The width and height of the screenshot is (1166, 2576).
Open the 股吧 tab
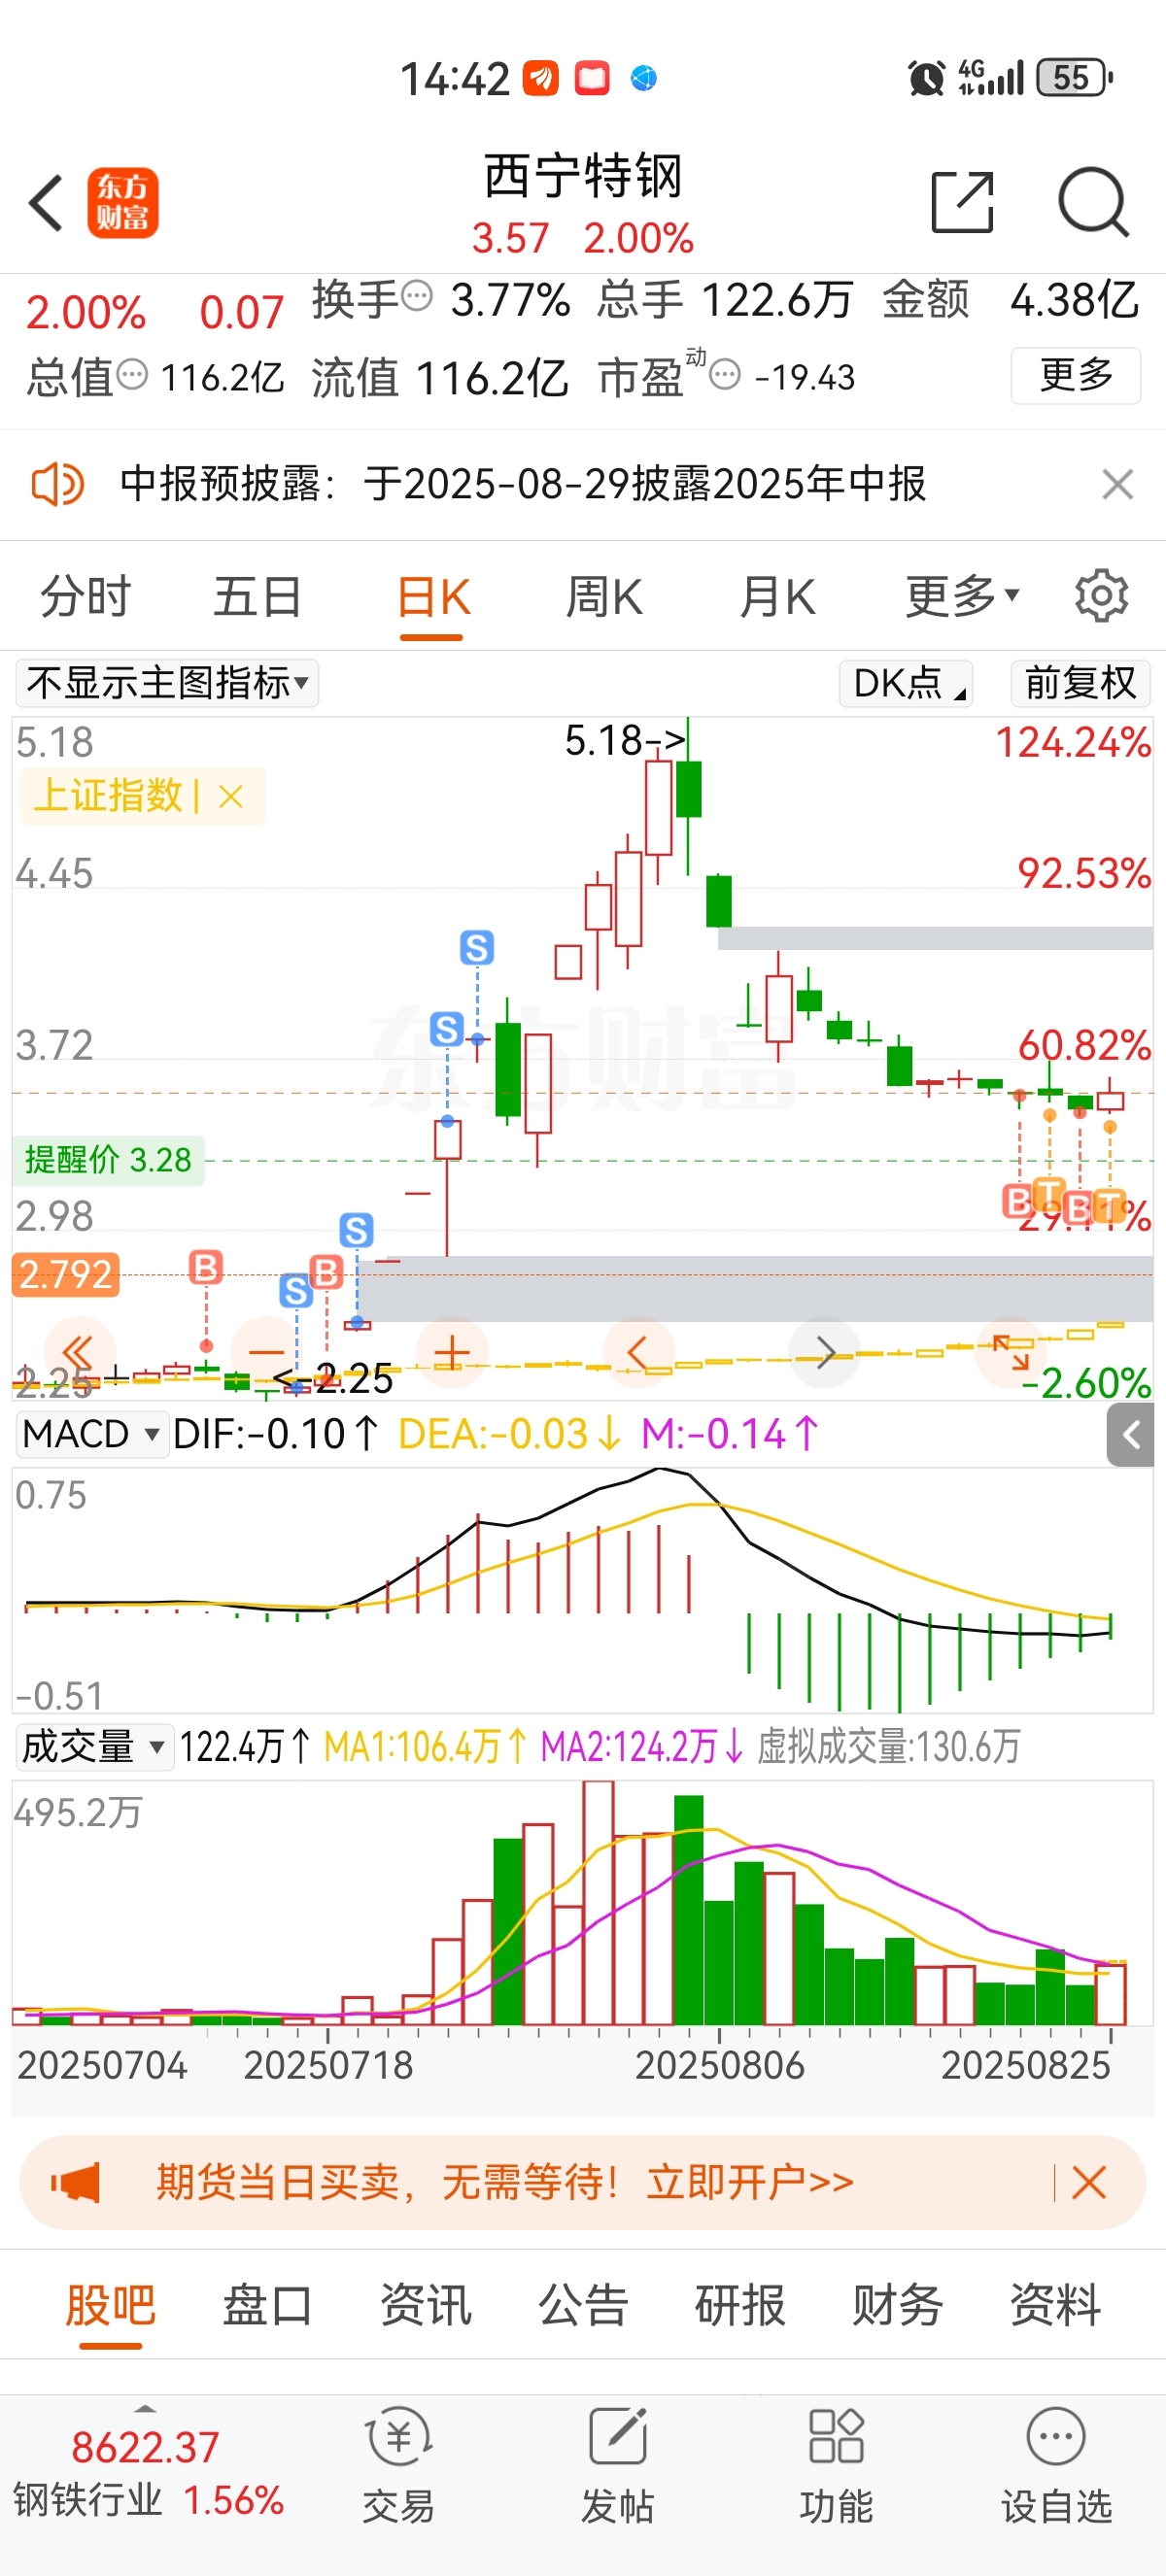[x=110, y=2306]
